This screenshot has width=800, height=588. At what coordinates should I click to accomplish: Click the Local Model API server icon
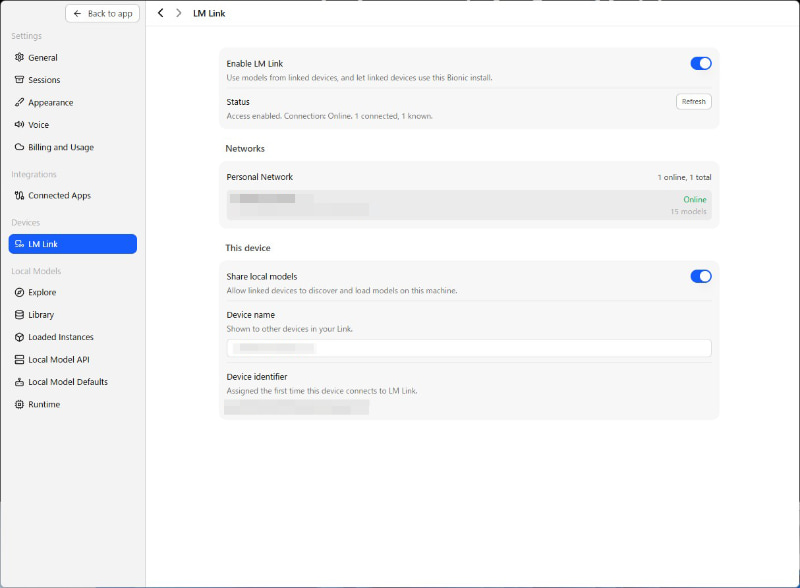19,360
